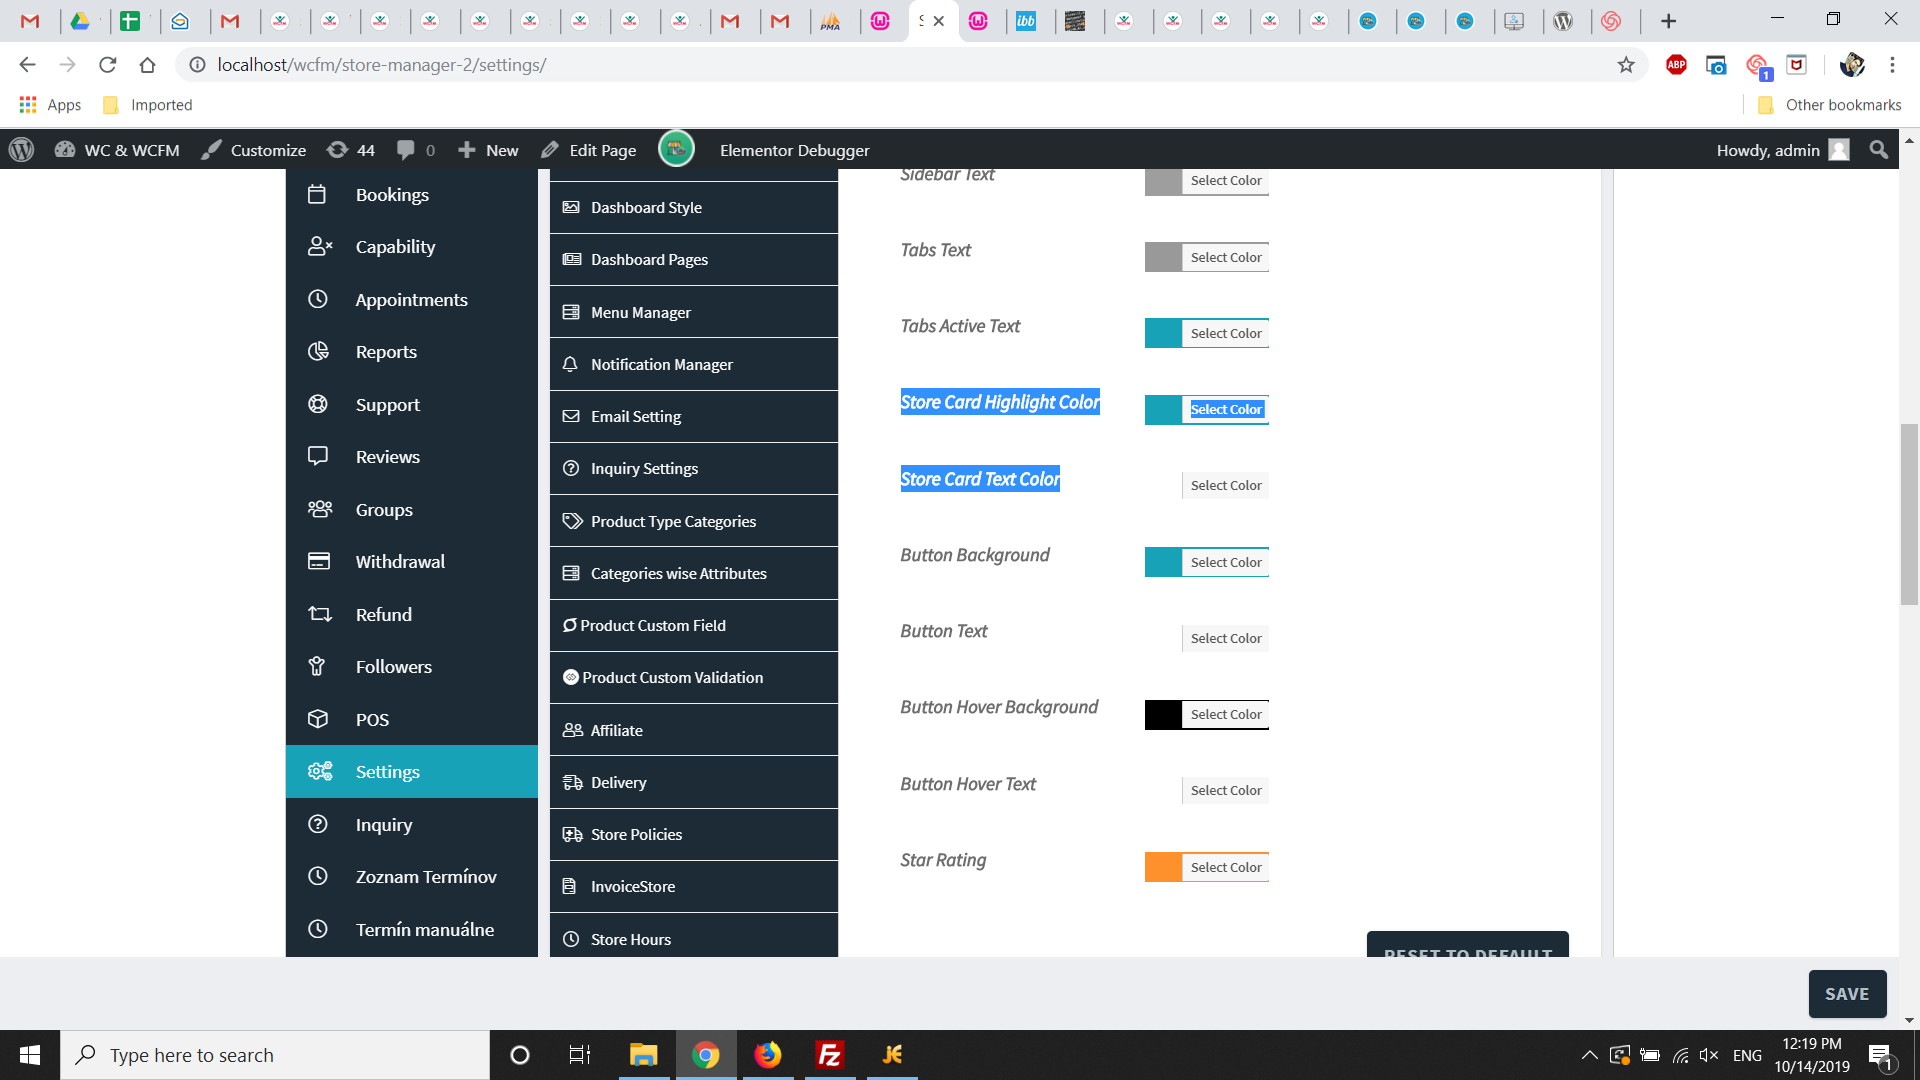Open Zoznam Termínov in the sidebar
This screenshot has height=1080, width=1920.
pyautogui.click(x=412, y=876)
